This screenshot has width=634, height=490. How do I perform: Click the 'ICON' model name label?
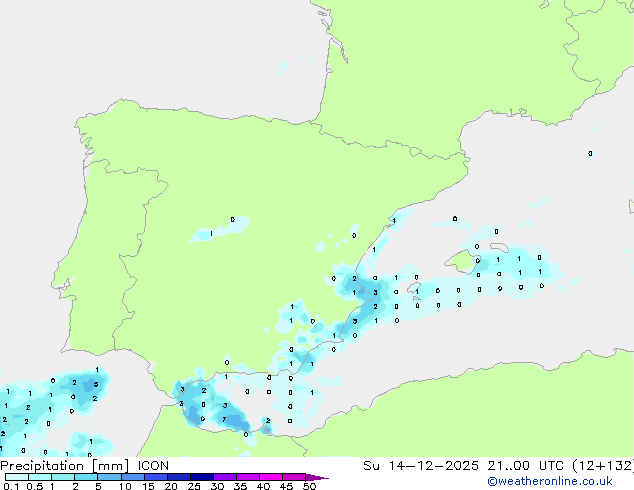(153, 466)
